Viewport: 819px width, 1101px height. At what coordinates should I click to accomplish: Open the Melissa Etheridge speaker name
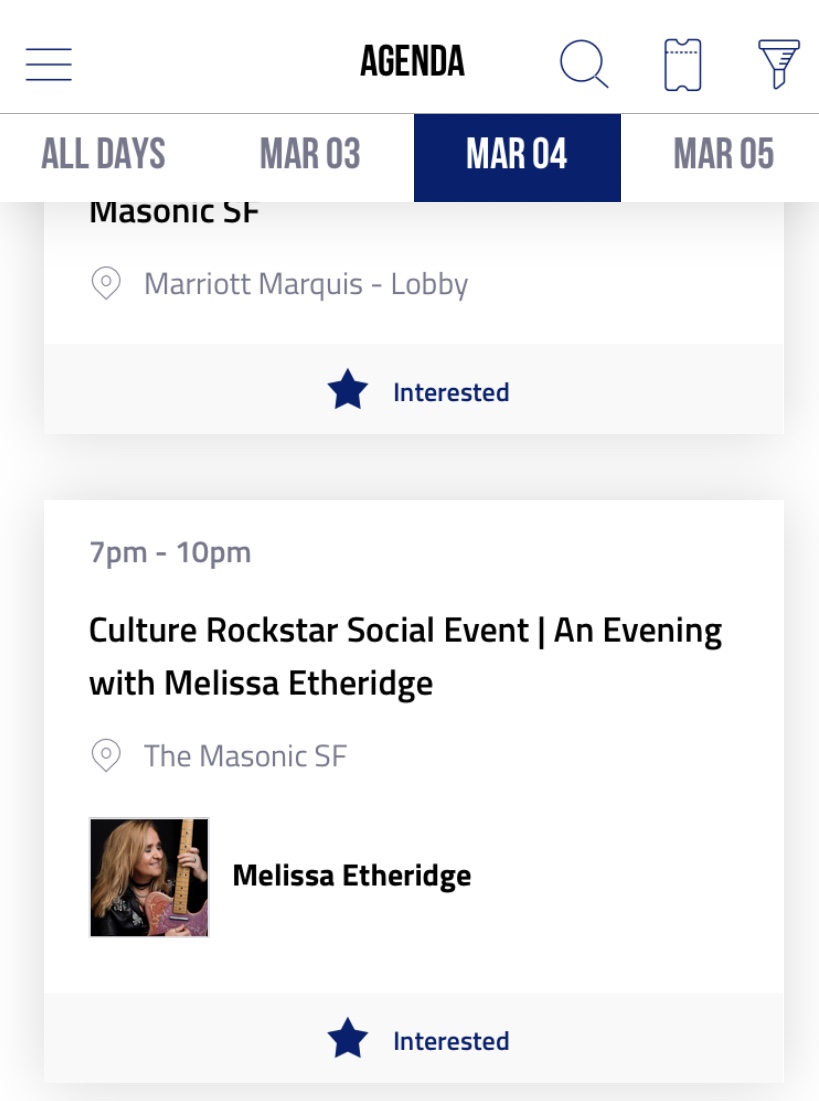351,876
